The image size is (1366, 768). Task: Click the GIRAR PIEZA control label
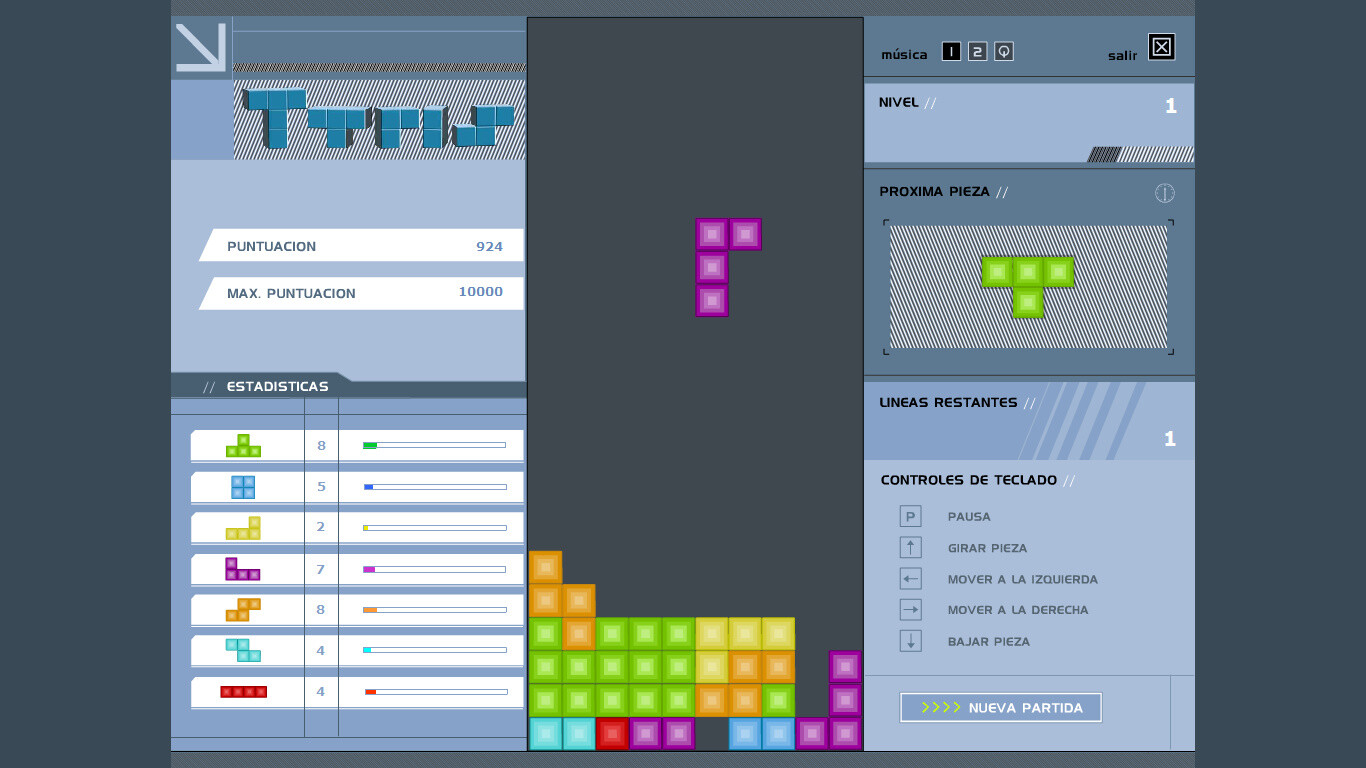[987, 548]
